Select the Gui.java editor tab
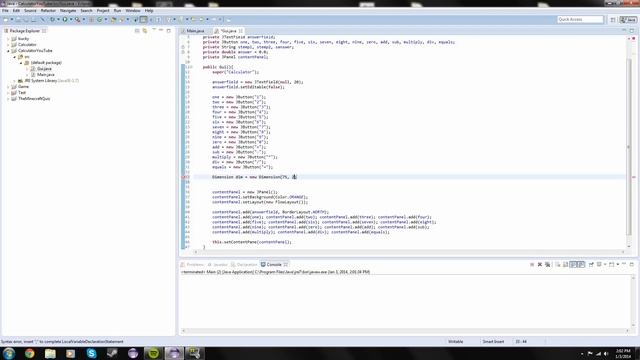This screenshot has width=640, height=360. (229, 31)
